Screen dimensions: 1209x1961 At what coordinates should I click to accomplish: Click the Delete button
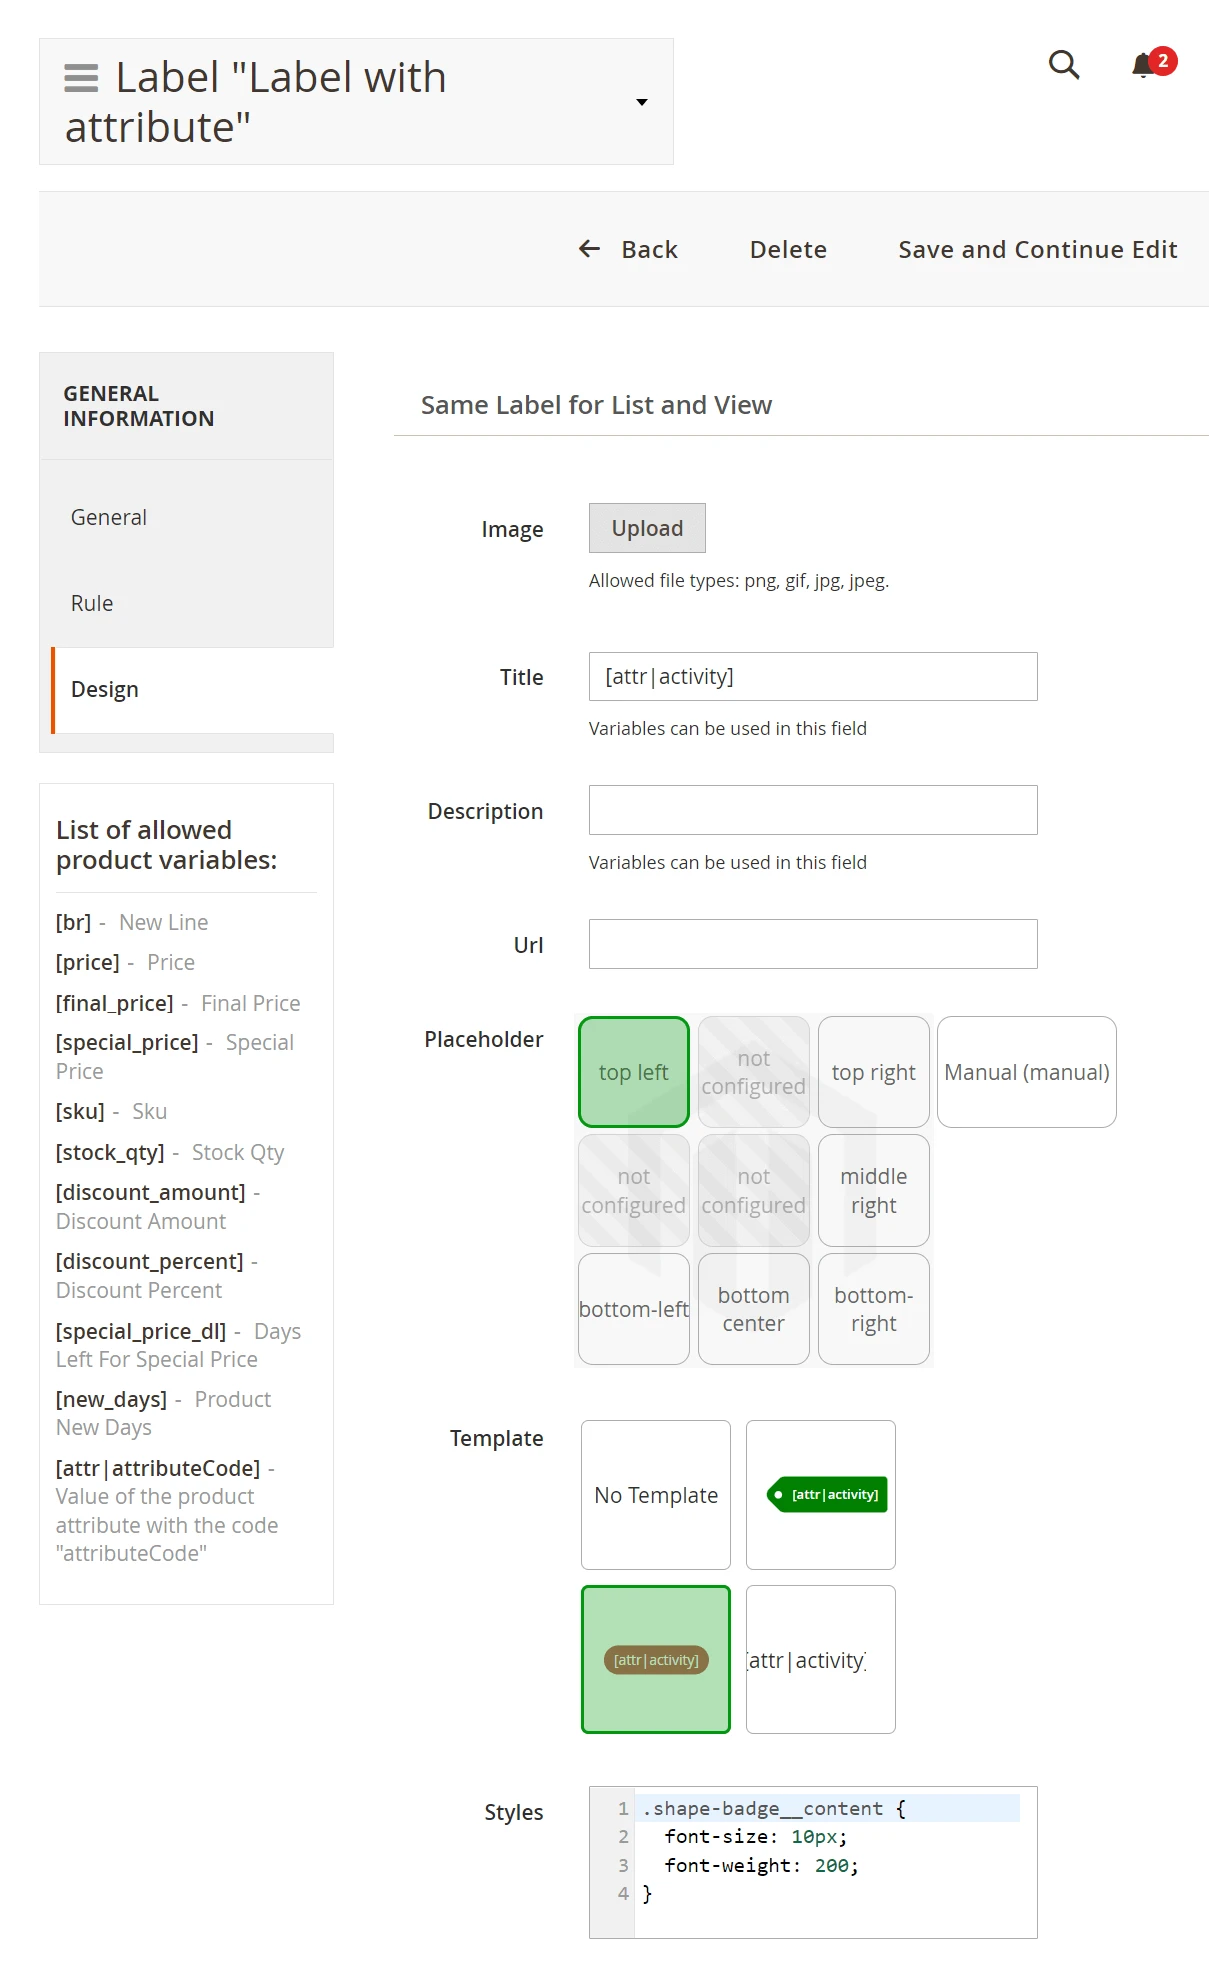788,249
